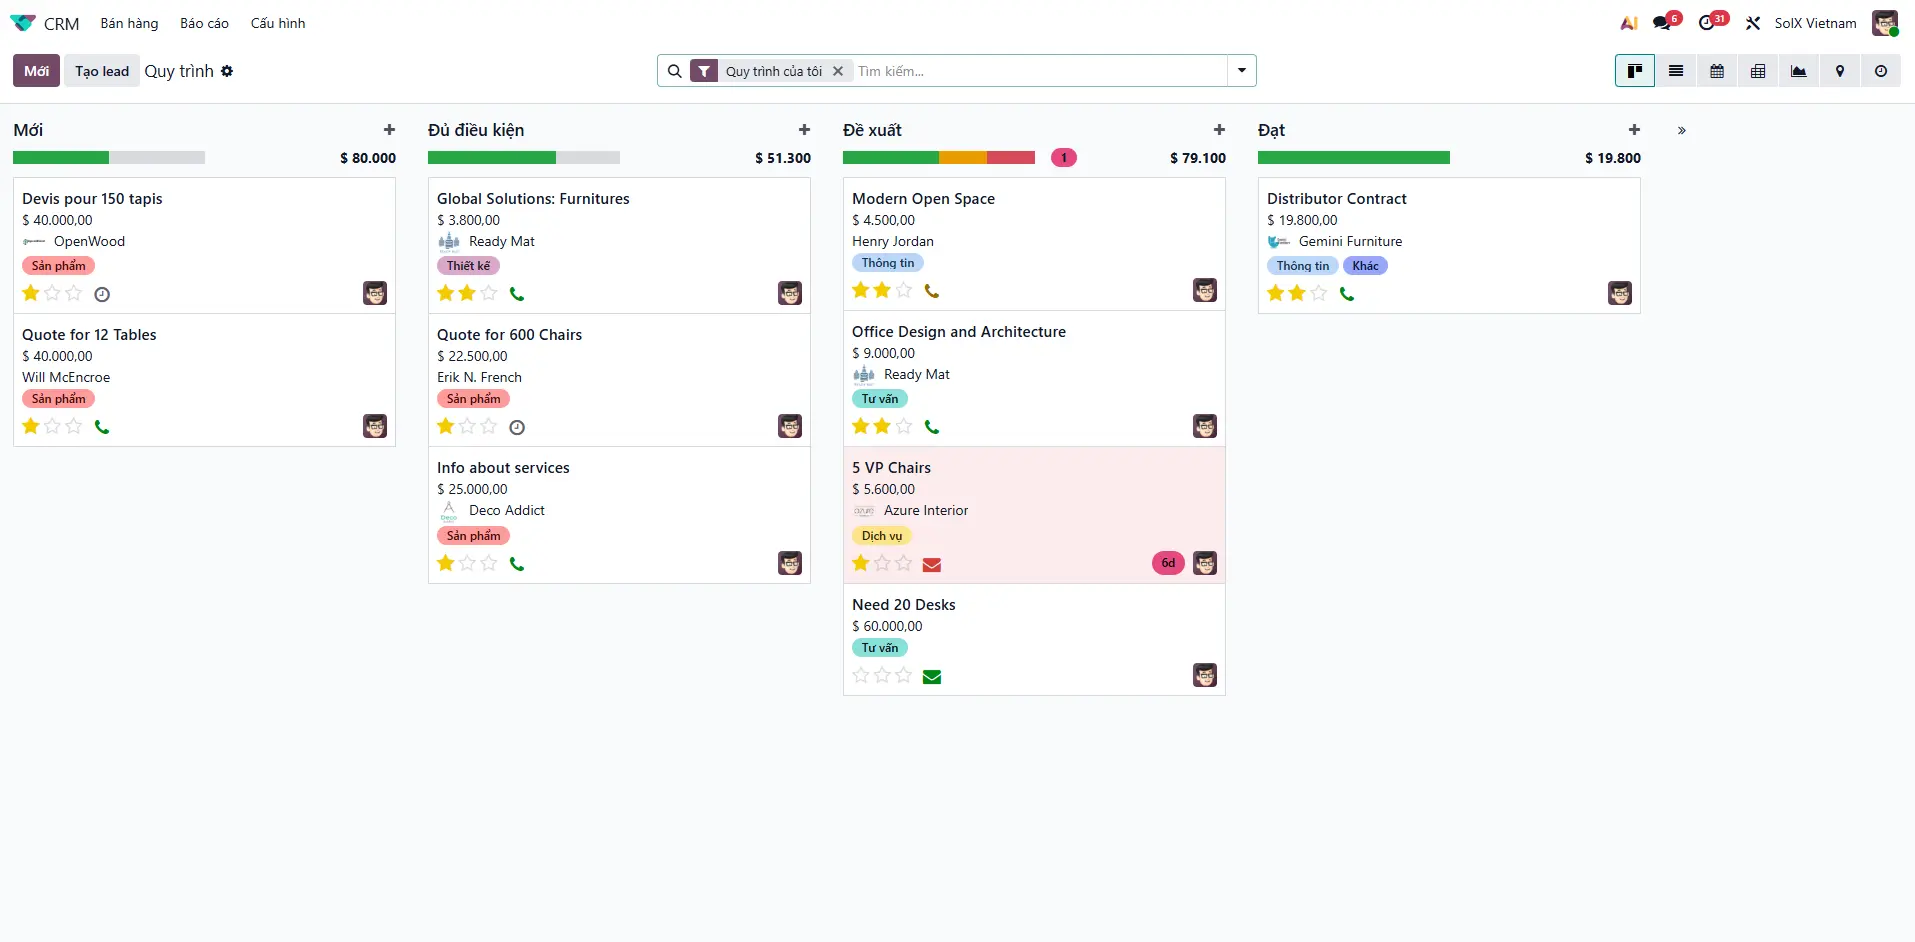
Task: Expand hidden kanban columns with double chevron
Action: point(1682,130)
